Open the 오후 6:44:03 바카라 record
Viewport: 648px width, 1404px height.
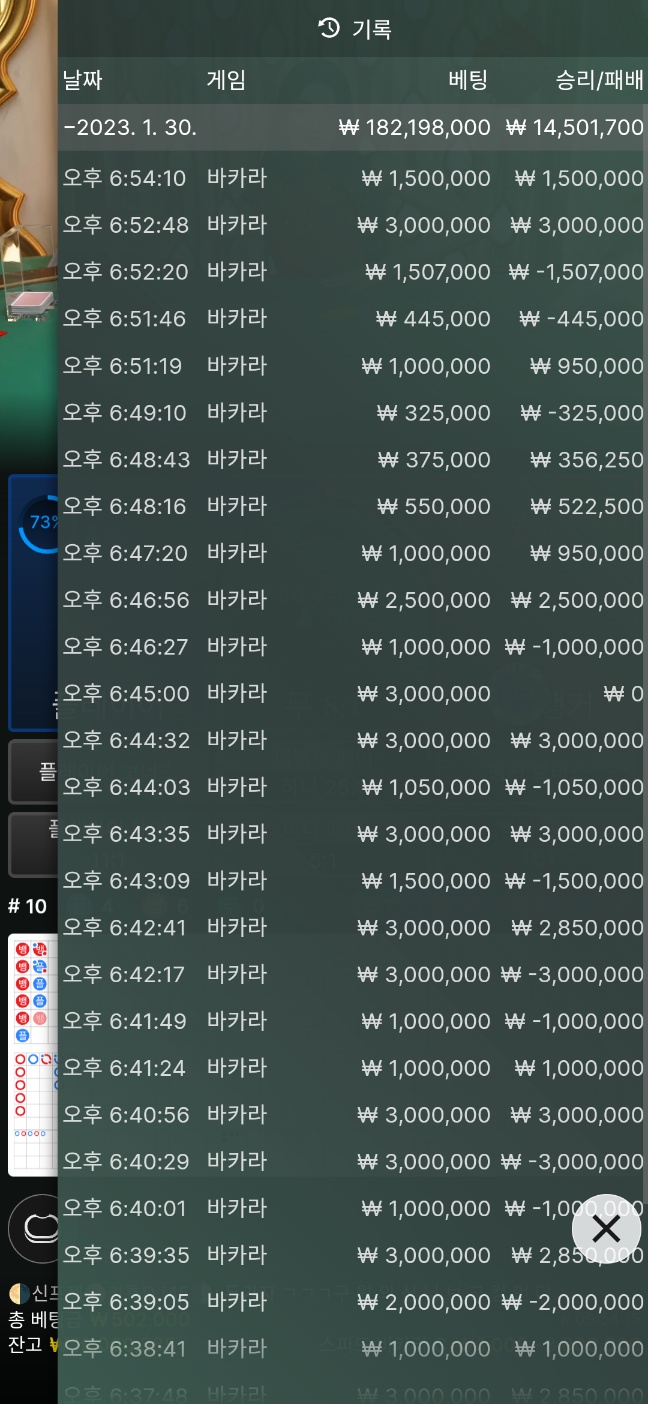click(352, 787)
